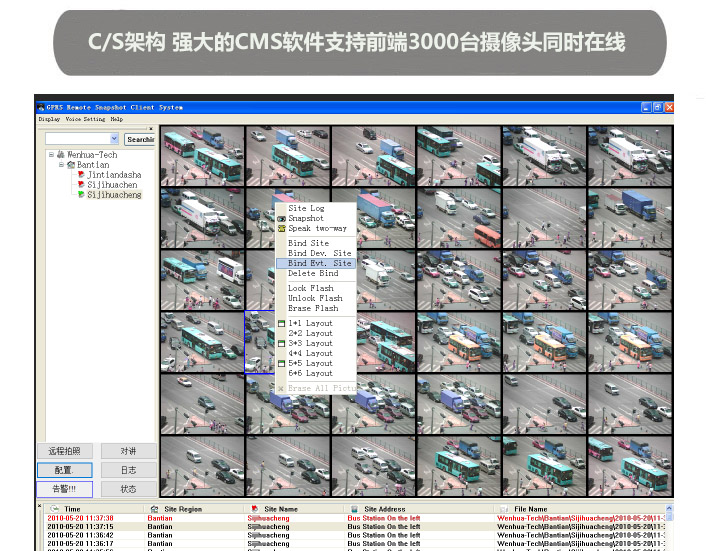Collapse the Wenhua-Tech tree node

(50, 155)
